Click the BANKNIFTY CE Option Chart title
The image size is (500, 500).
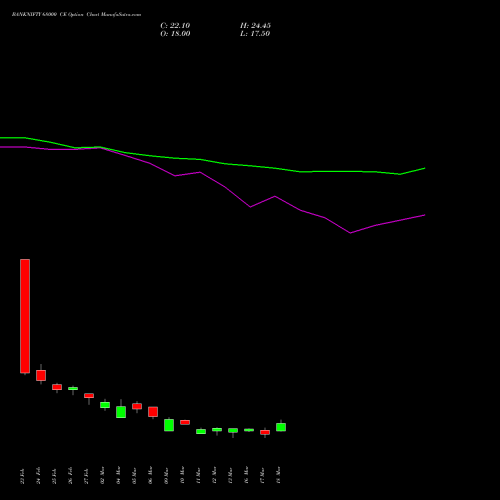[76, 15]
